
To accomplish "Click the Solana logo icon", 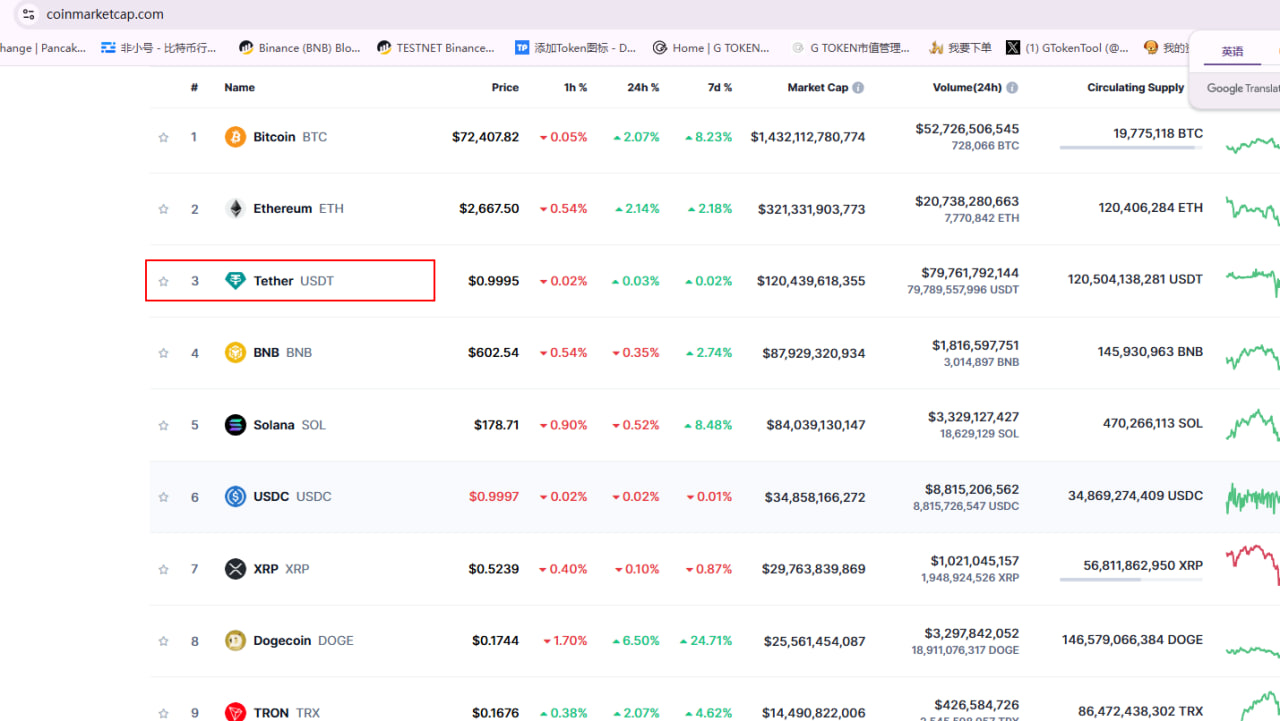I will click(235, 425).
